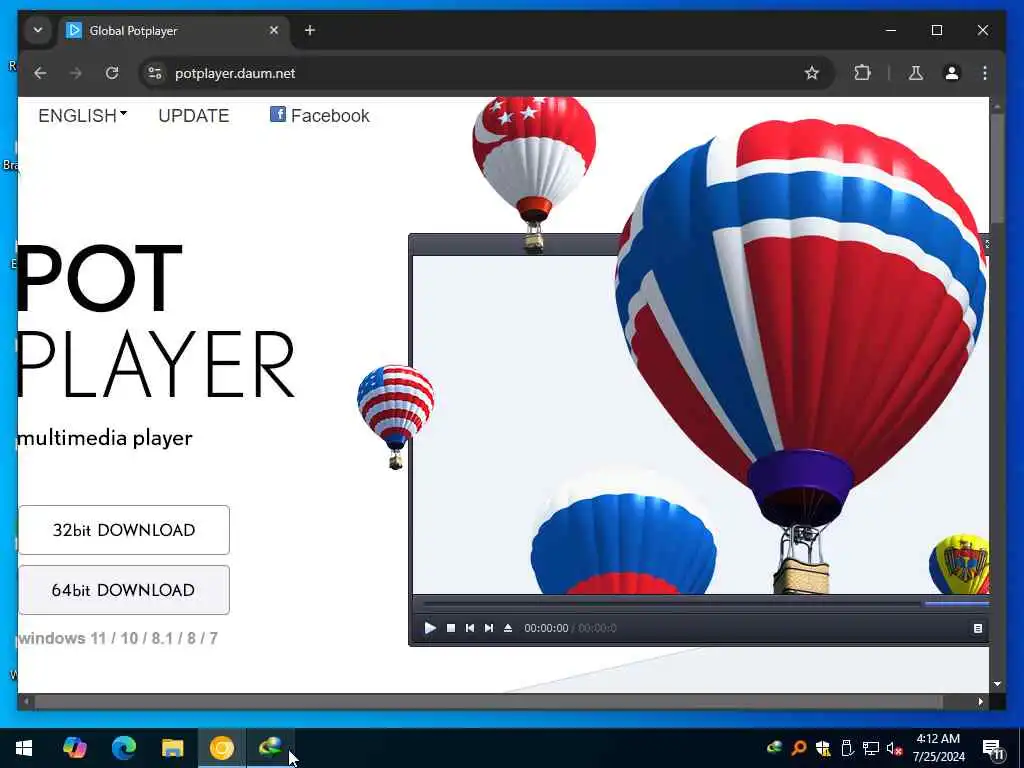Close the Global Potplayer tab
Screen dimensions: 1024x768
[274, 30]
